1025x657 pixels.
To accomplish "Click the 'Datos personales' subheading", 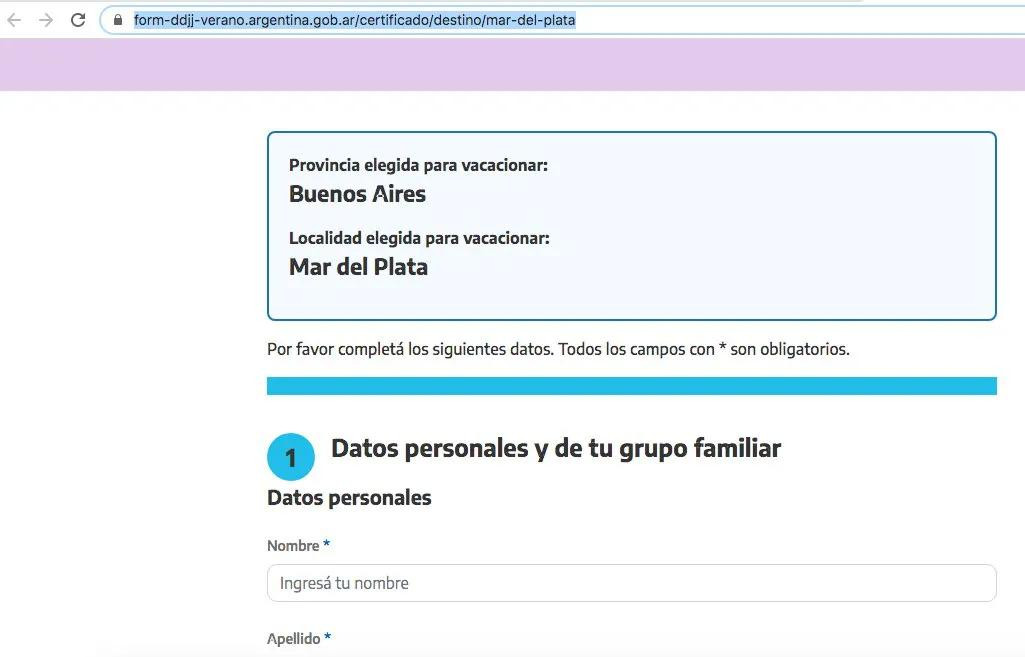I will [x=349, y=498].
